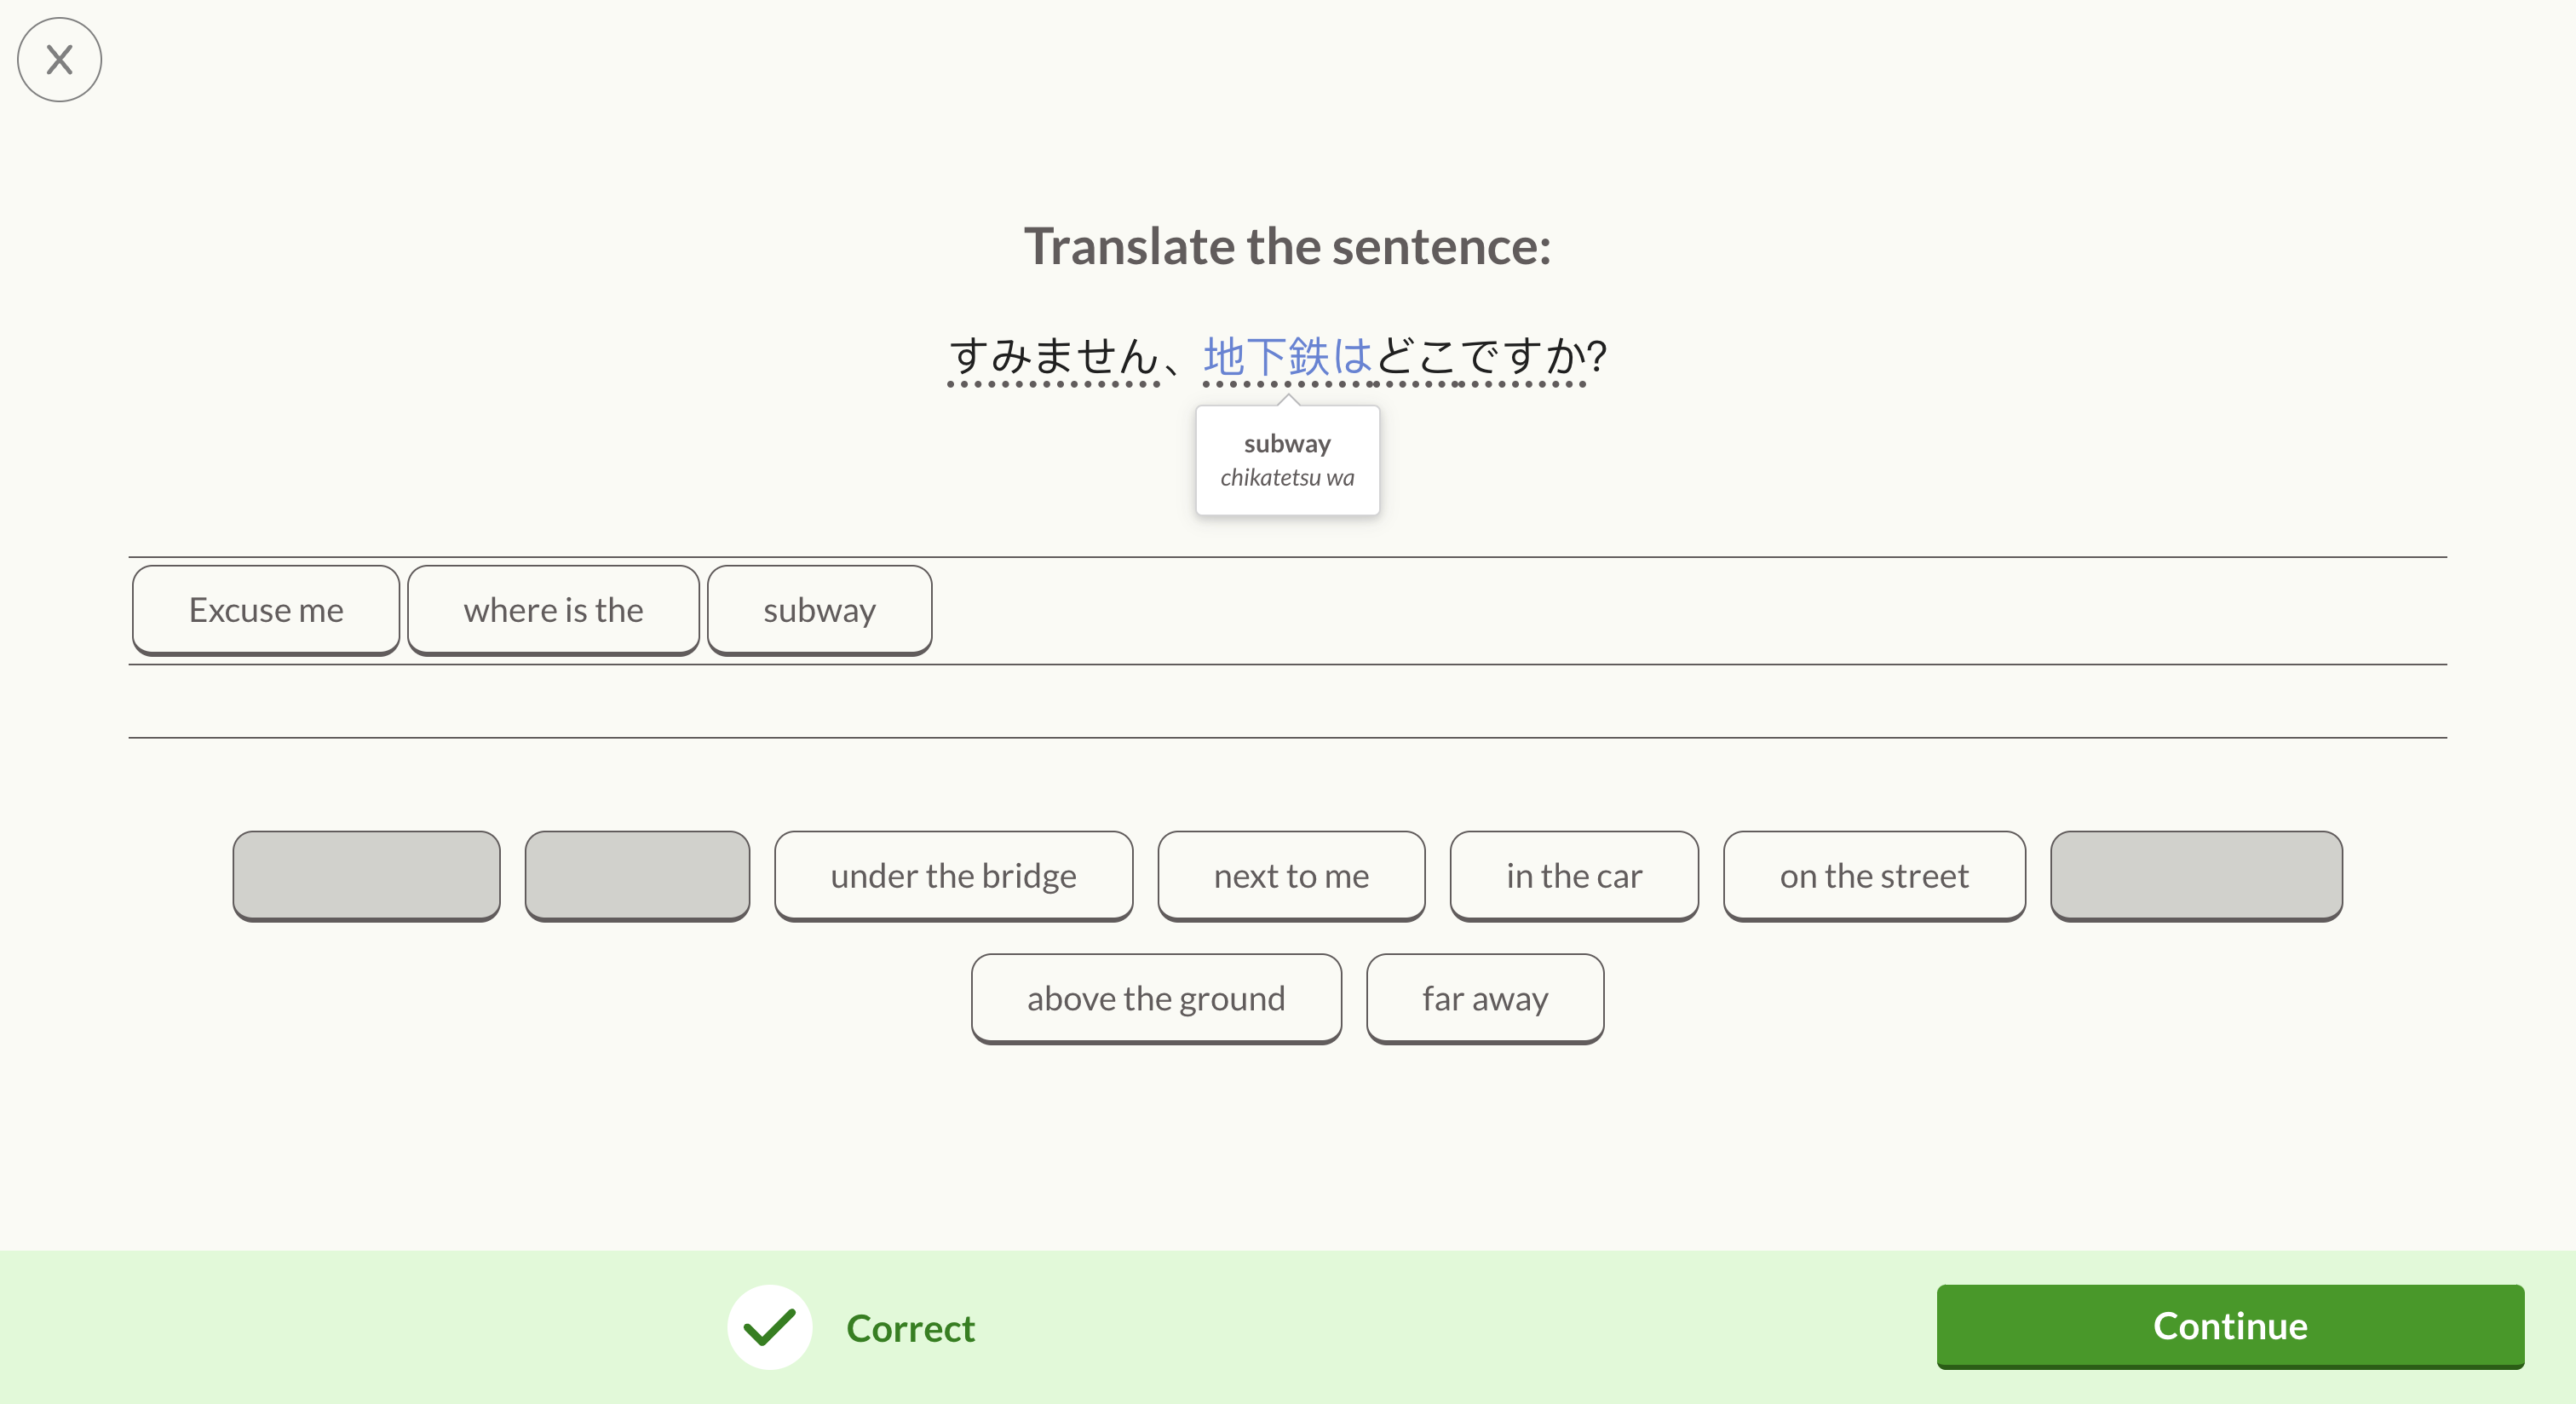Click the greyed-out tile after 'on the street'
2576x1404 pixels.
tap(2195, 875)
